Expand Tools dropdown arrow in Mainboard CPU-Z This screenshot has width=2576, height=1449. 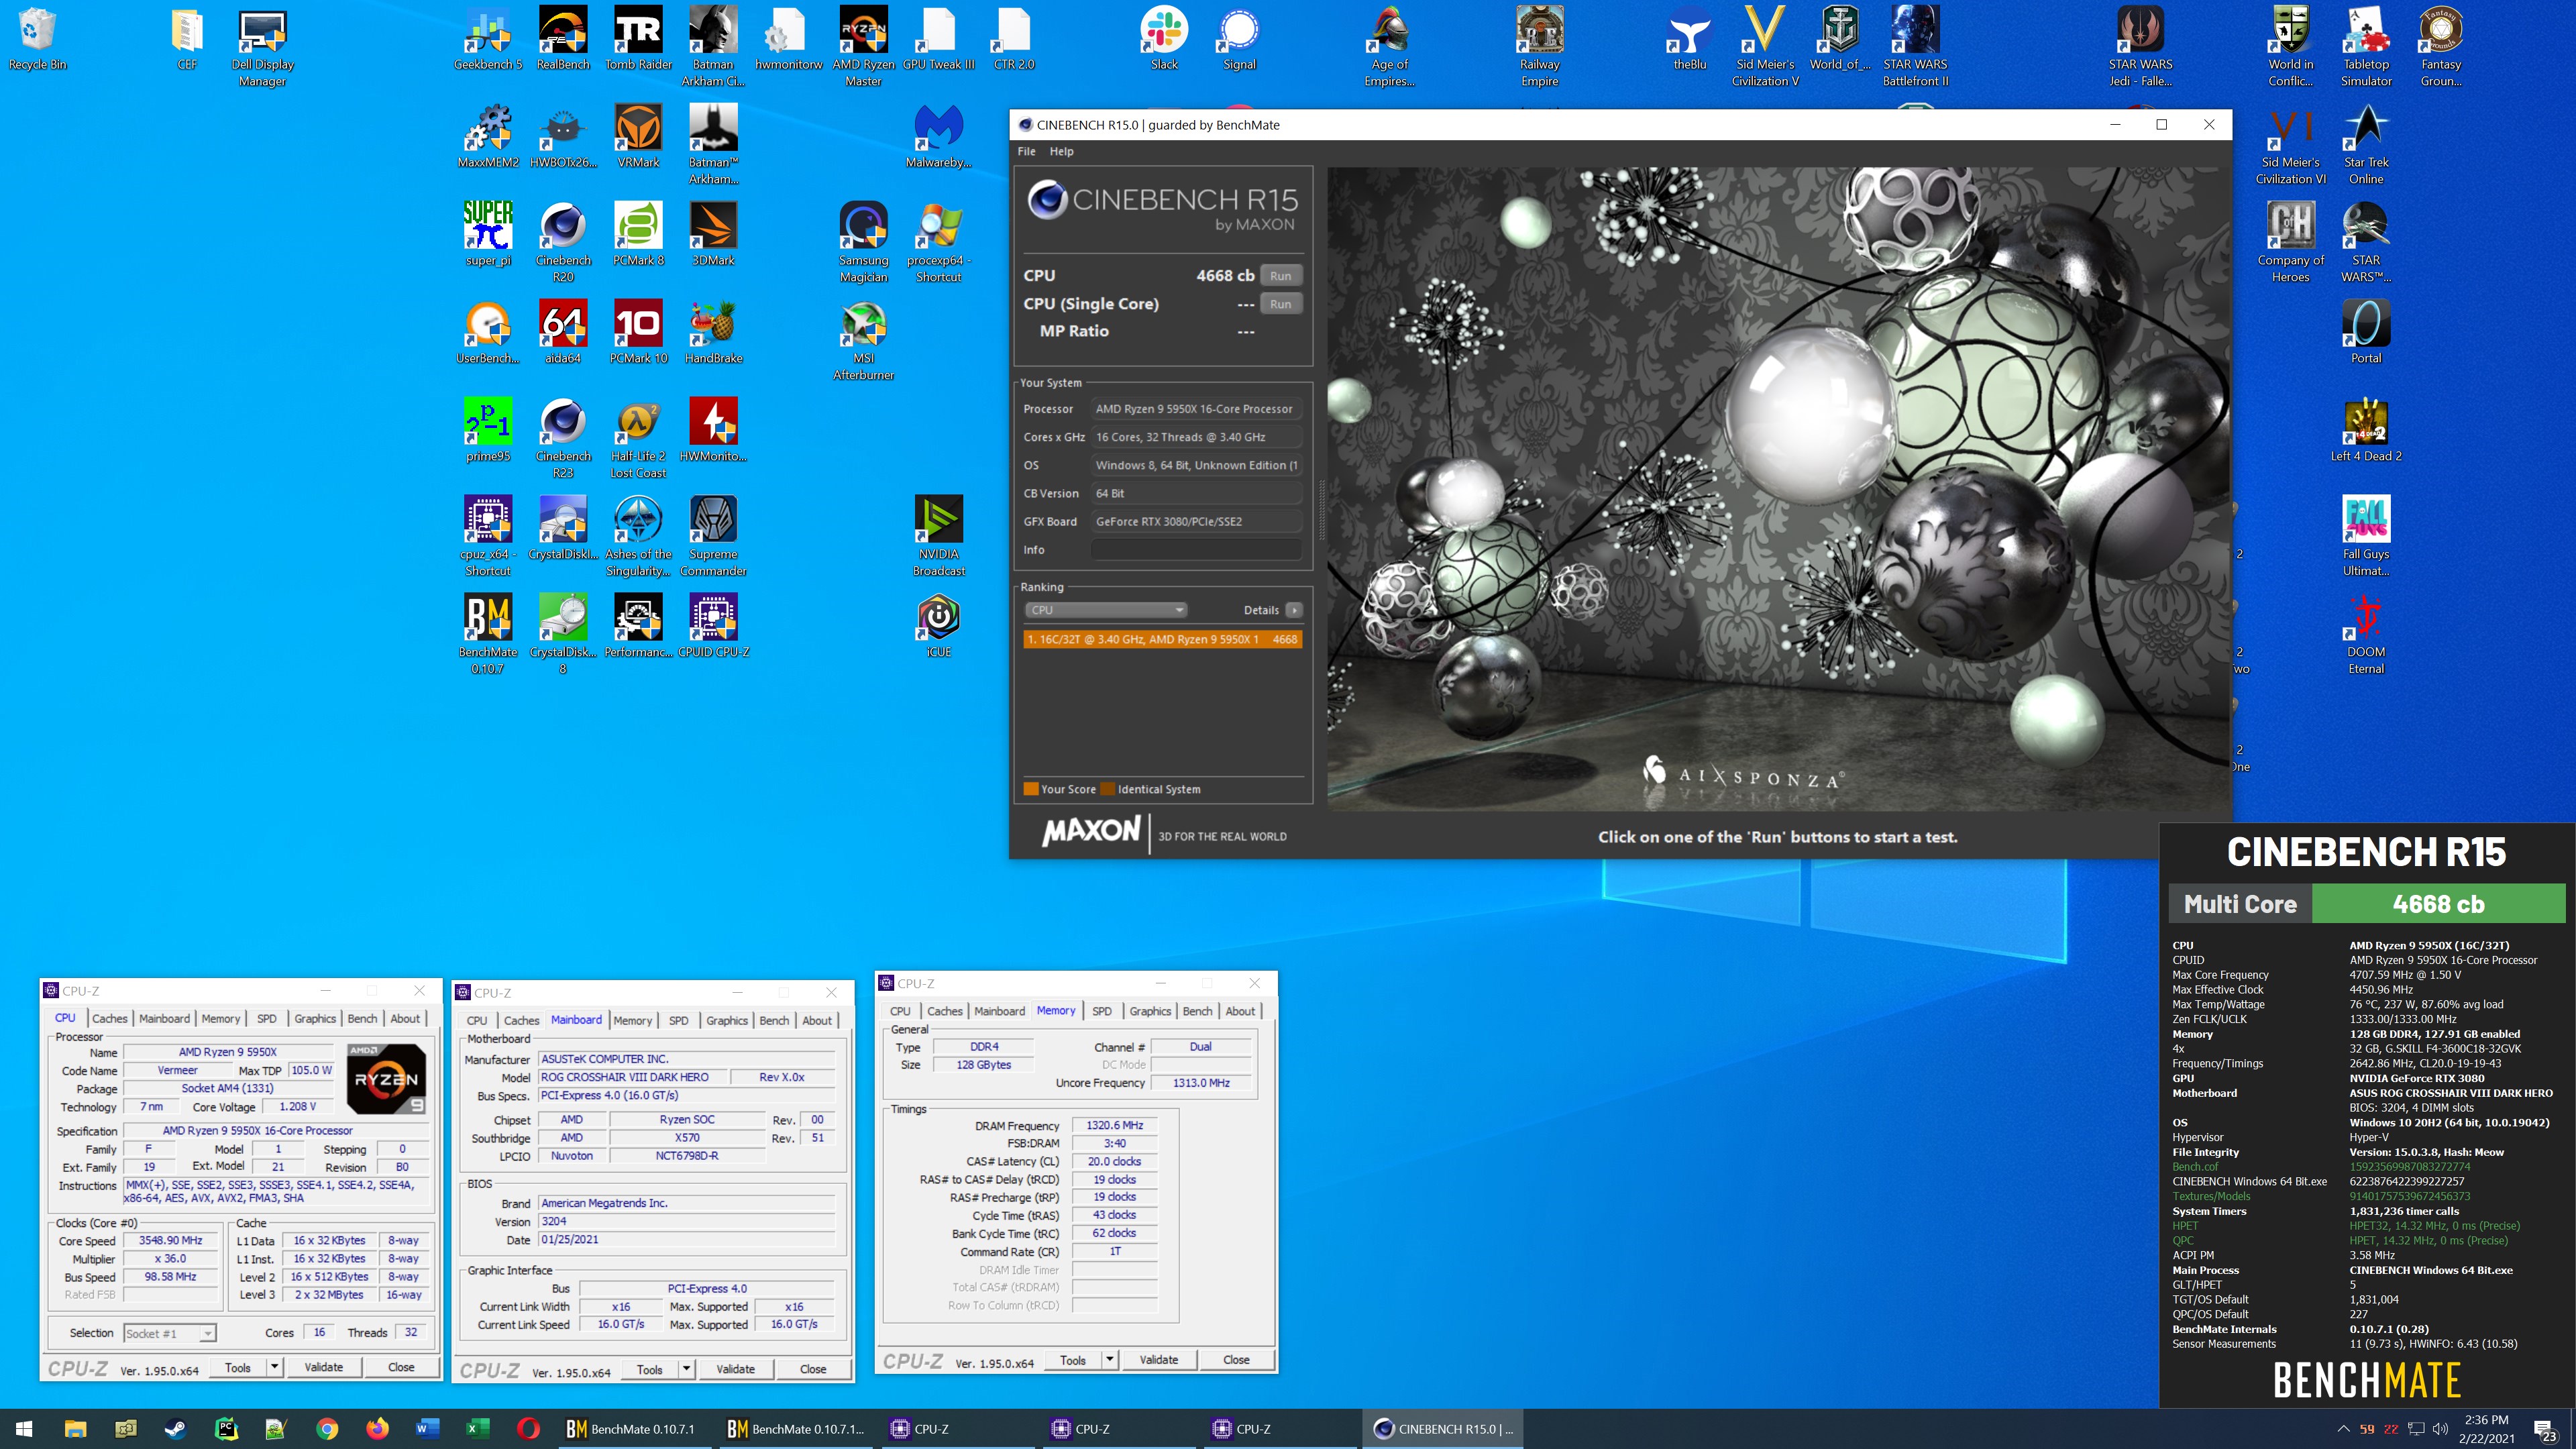pos(686,1369)
